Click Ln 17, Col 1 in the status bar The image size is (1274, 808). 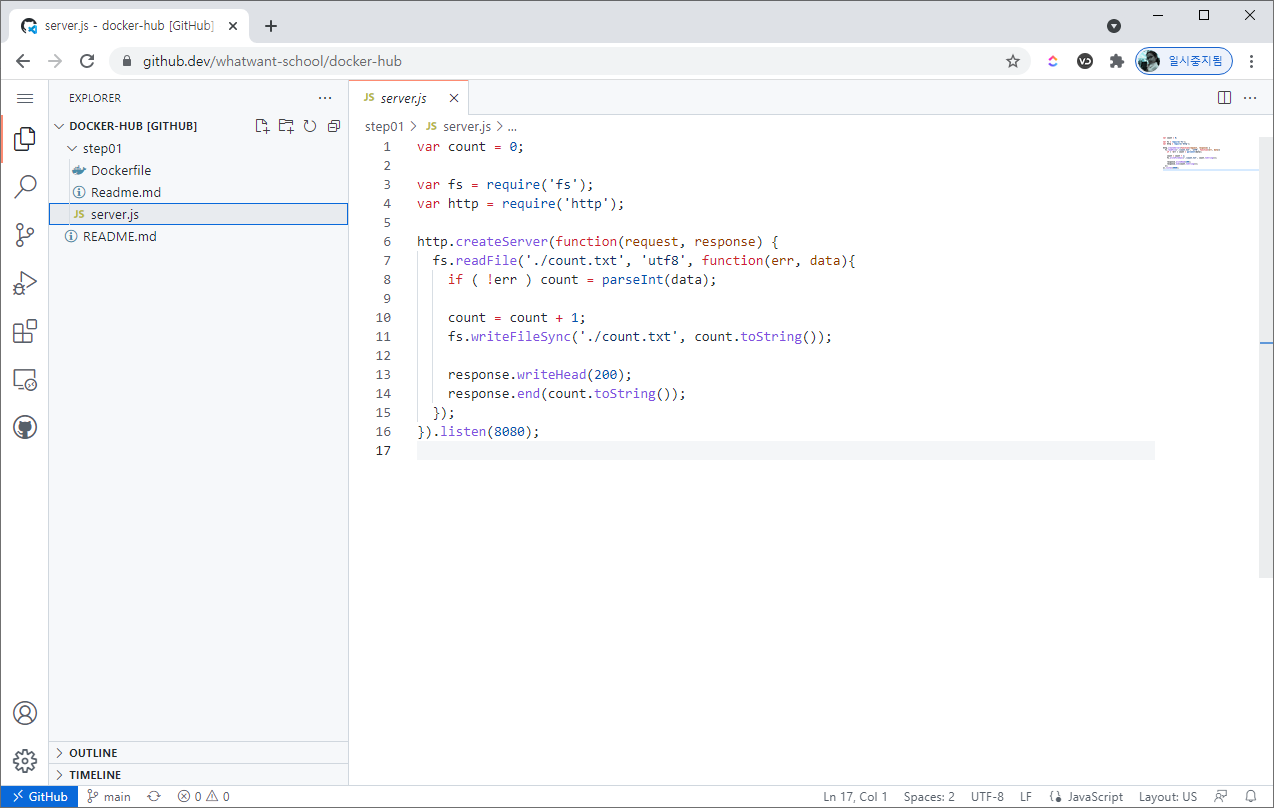[855, 797]
